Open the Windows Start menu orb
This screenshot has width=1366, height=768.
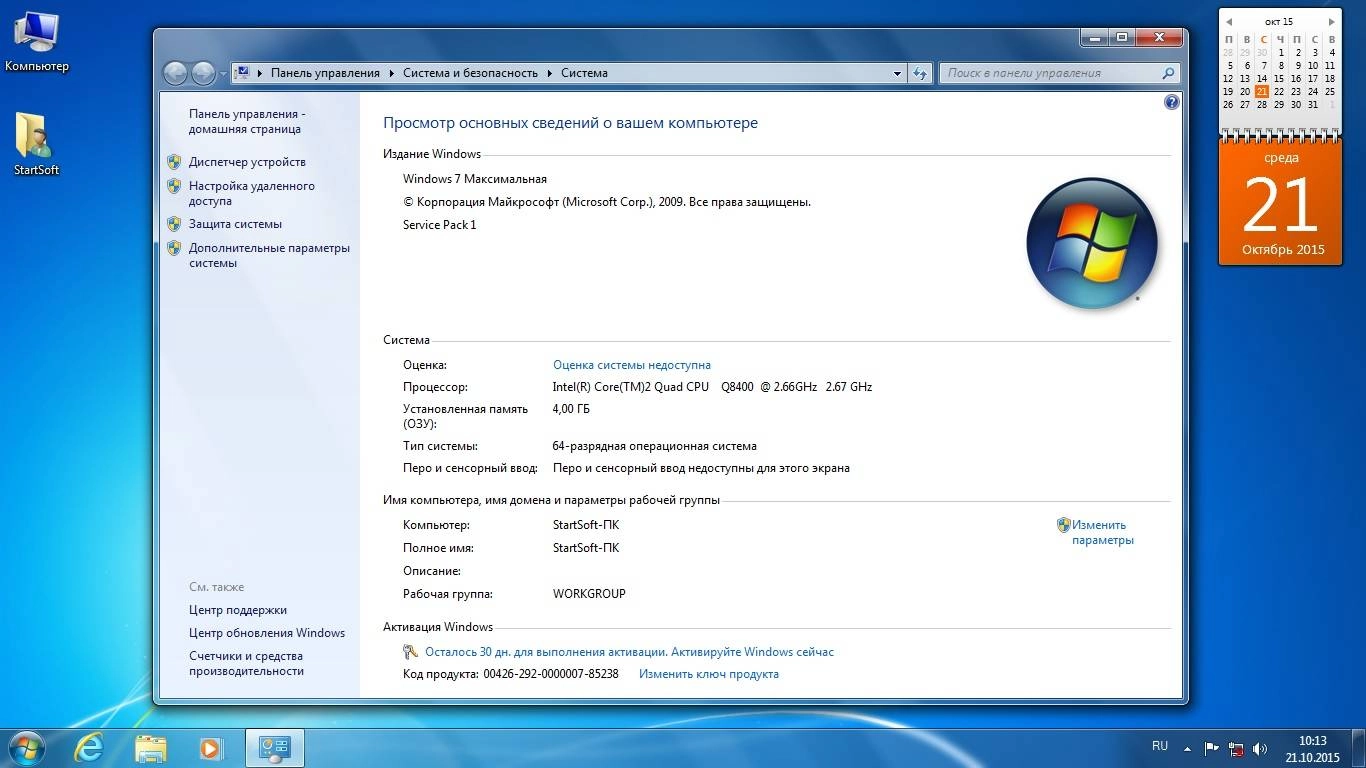click(x=26, y=748)
